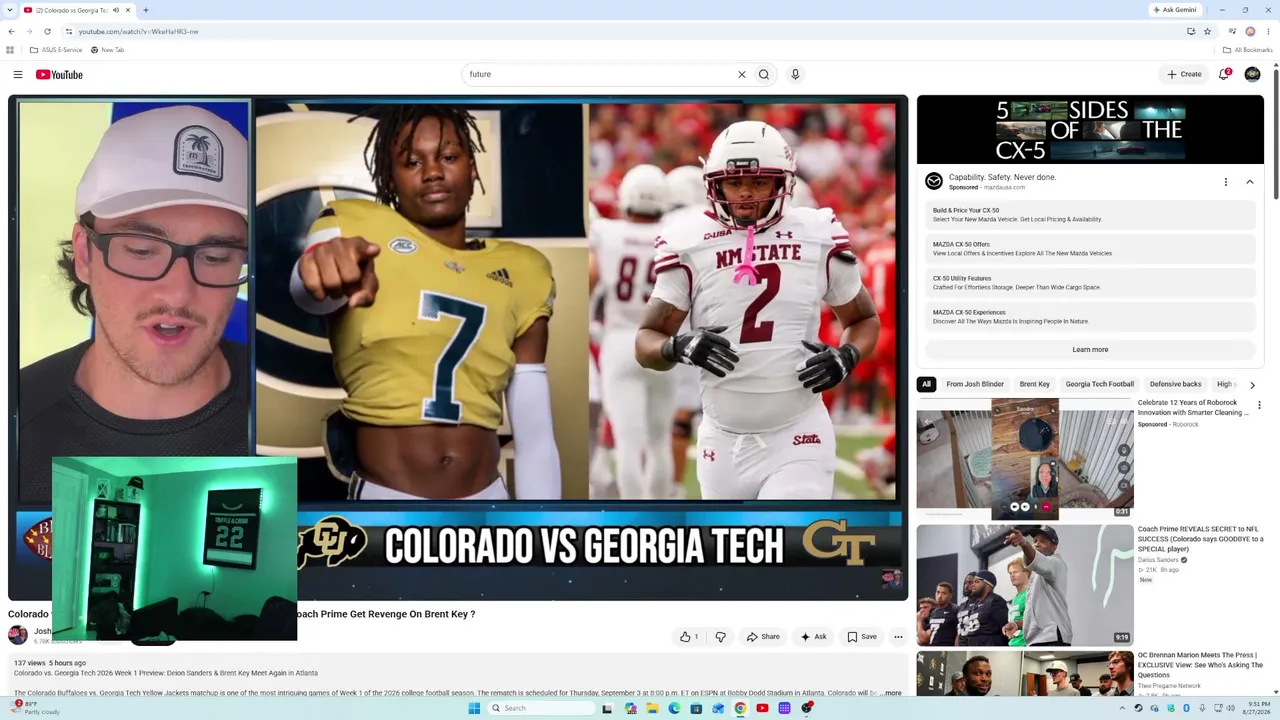The height and width of the screenshot is (720, 1280).
Task: Open Chrome from the taskbar
Action: click(x=740, y=708)
